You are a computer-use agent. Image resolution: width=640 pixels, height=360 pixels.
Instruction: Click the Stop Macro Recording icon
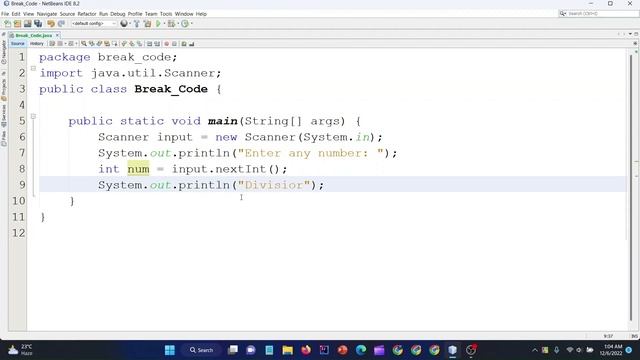[174, 44]
